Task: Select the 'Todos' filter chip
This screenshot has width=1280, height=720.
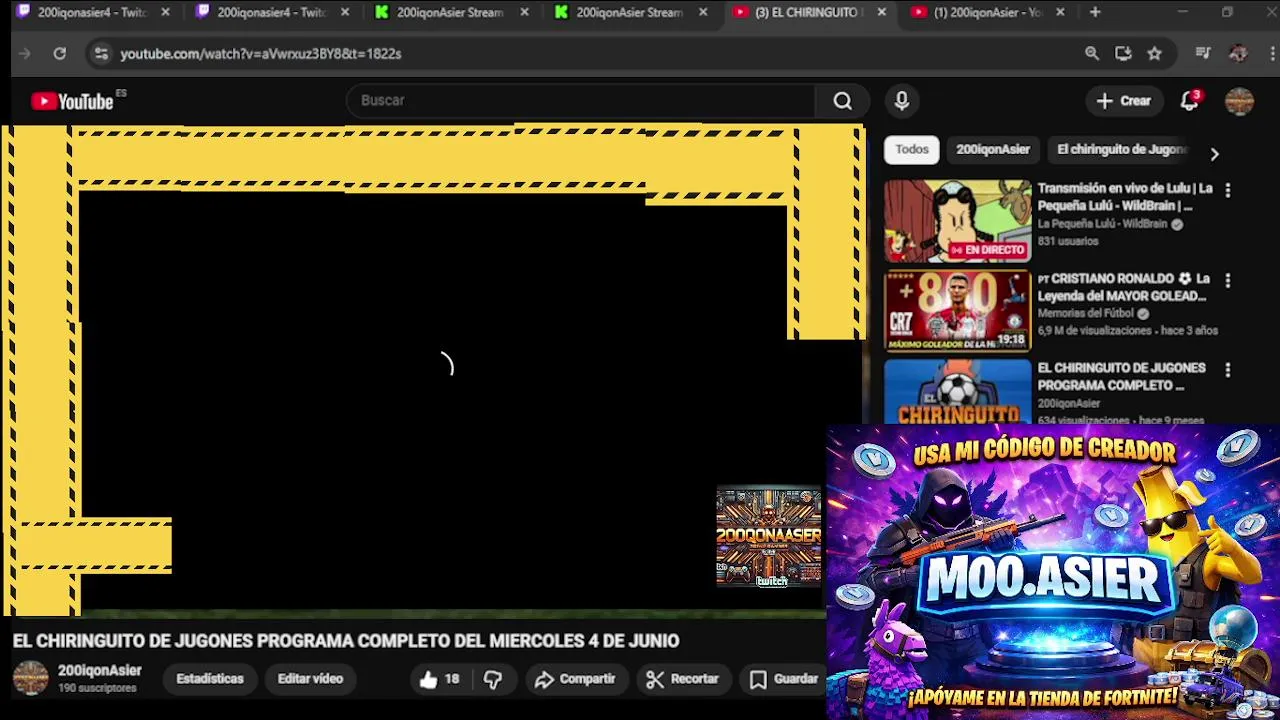Action: point(912,149)
